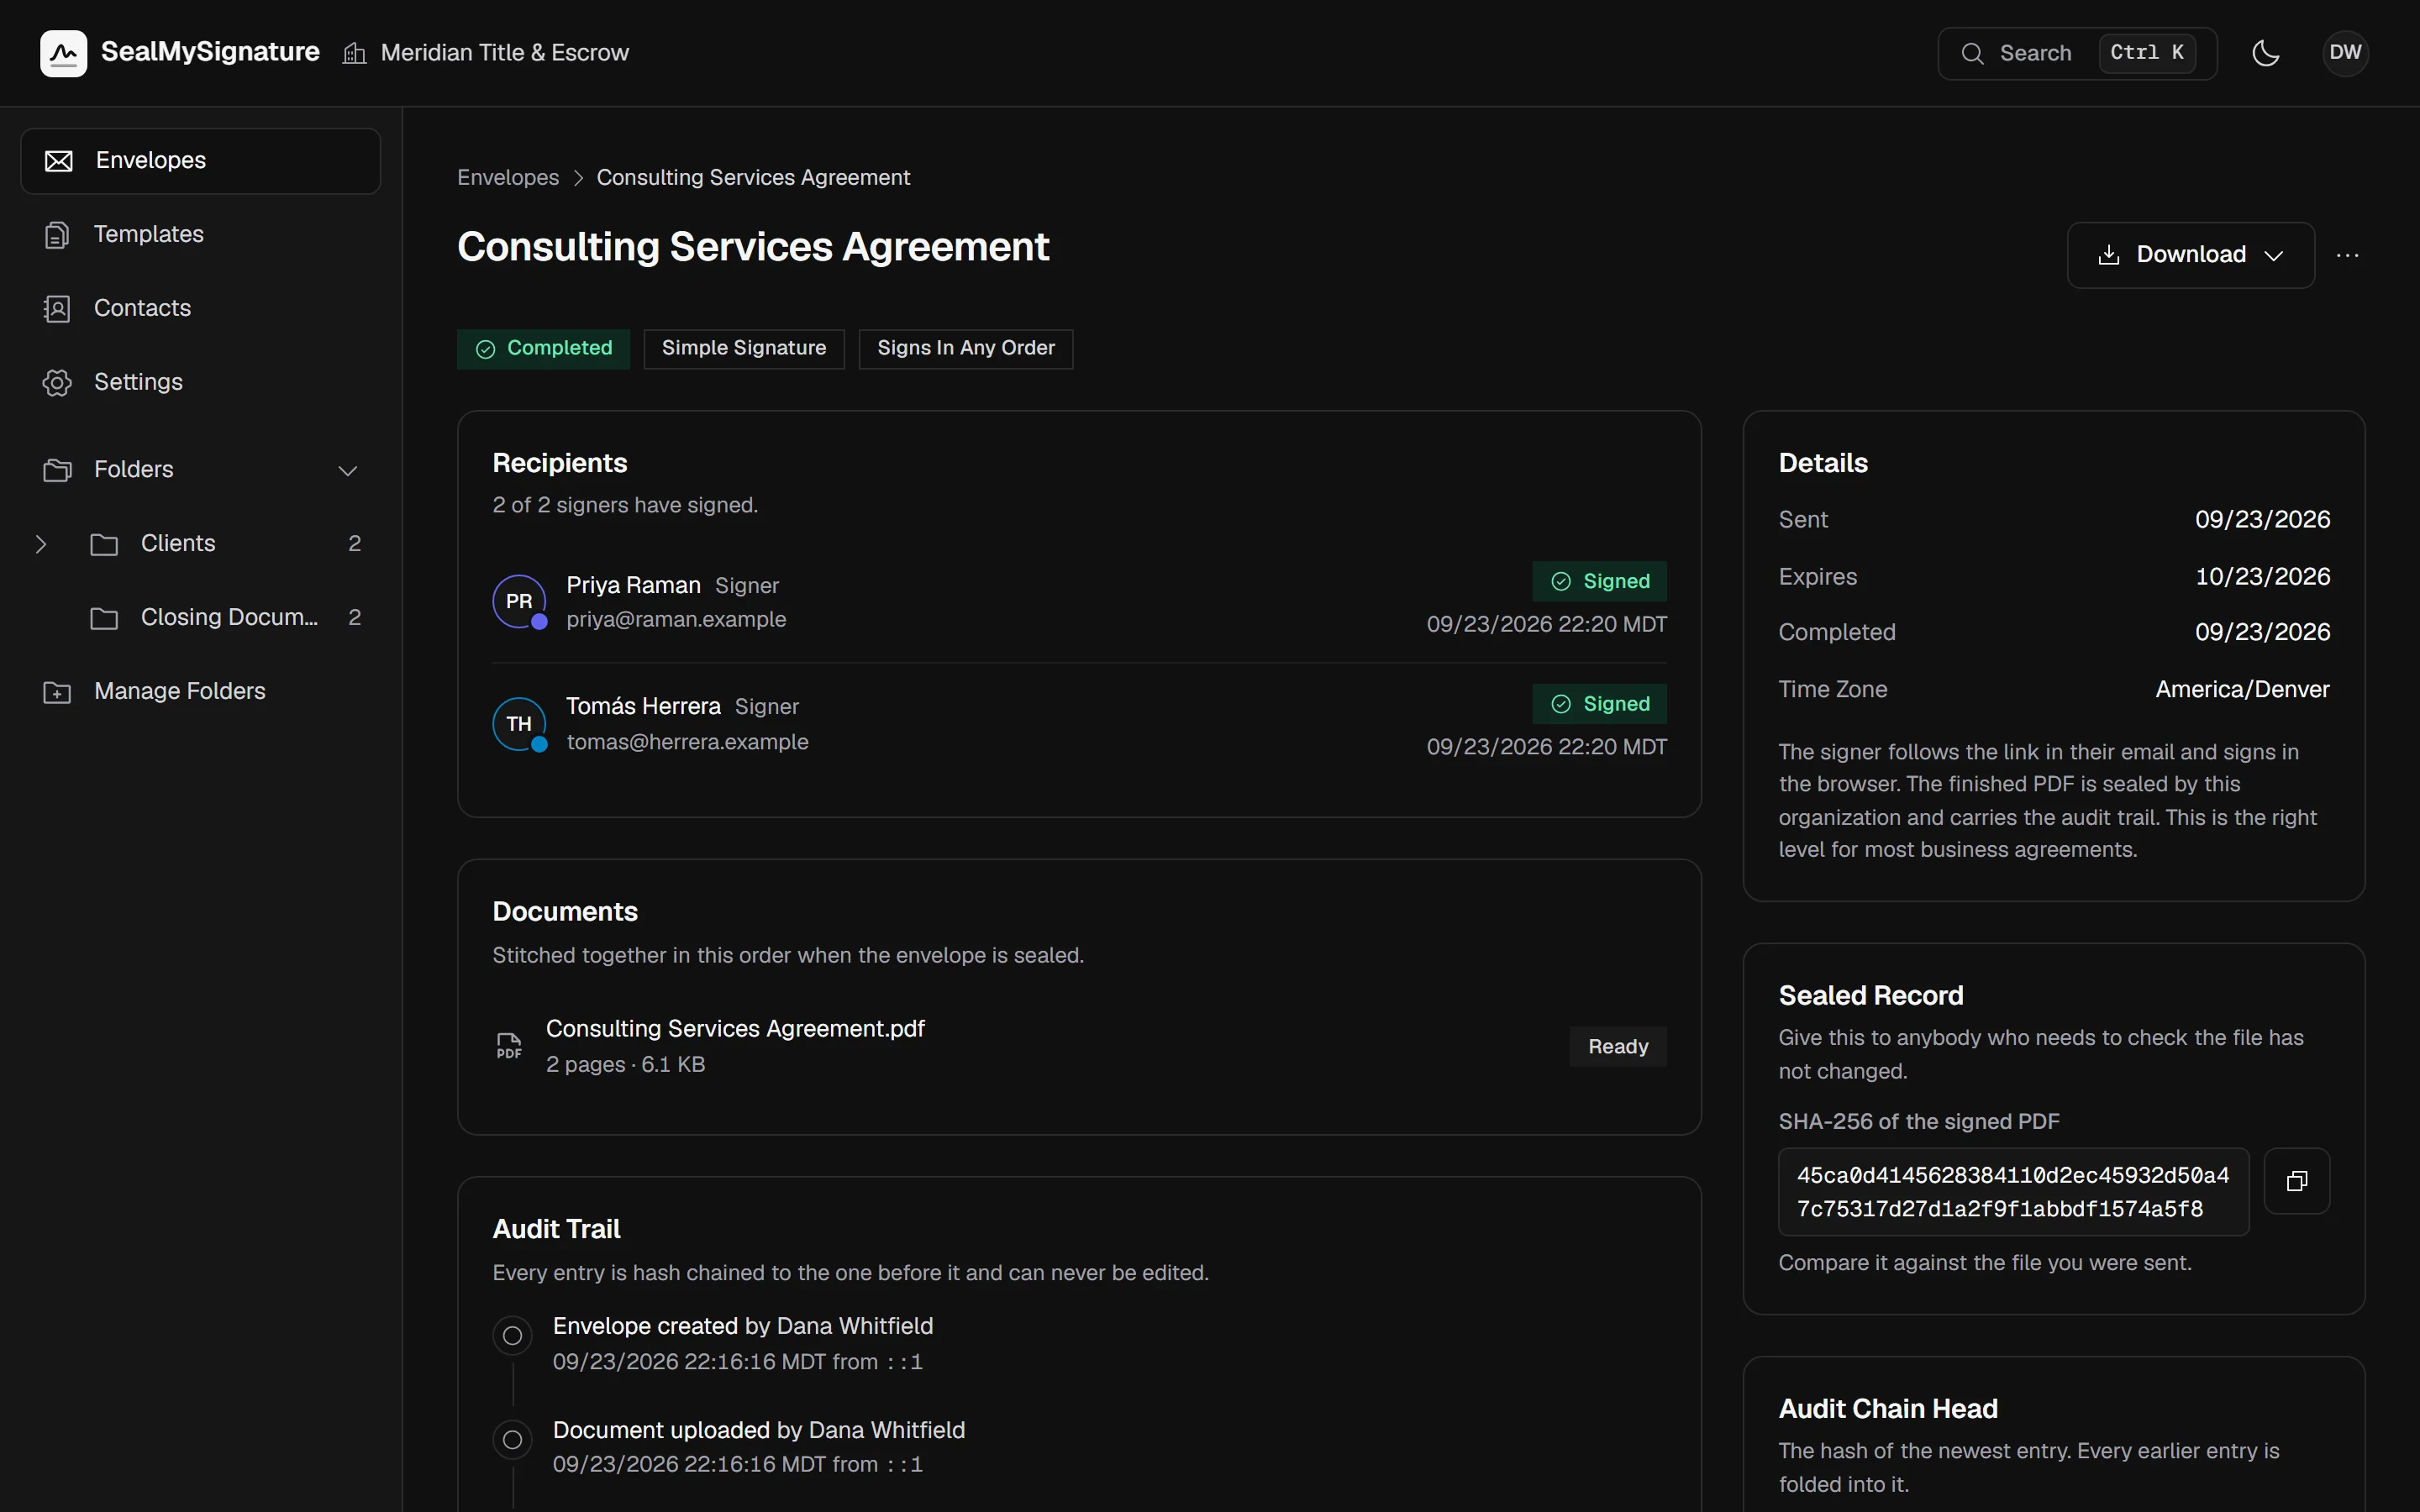Click the Document uploaded audit entry marker
The width and height of the screenshot is (2420, 1512).
[512, 1440]
